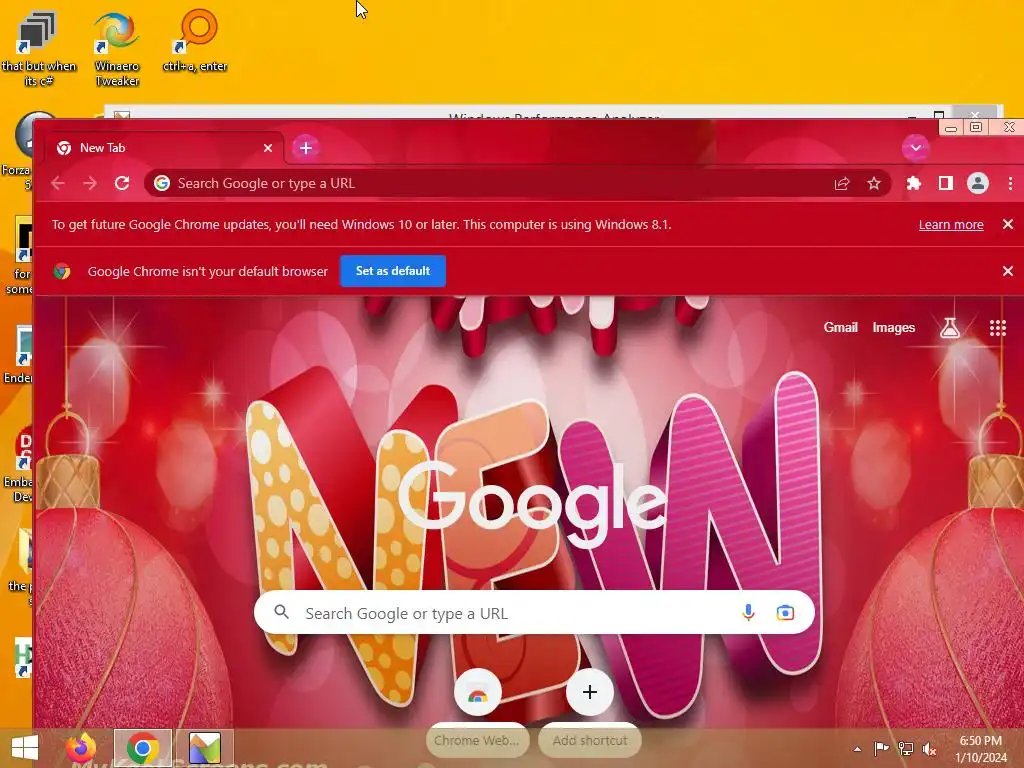
Task: Close the New Tab tab
Action: pos(268,148)
